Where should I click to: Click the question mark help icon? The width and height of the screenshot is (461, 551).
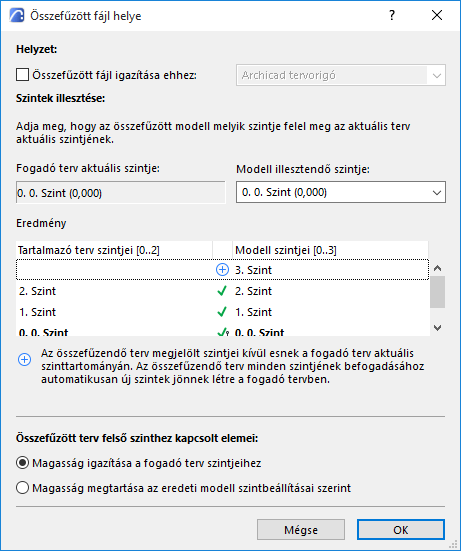[392, 15]
